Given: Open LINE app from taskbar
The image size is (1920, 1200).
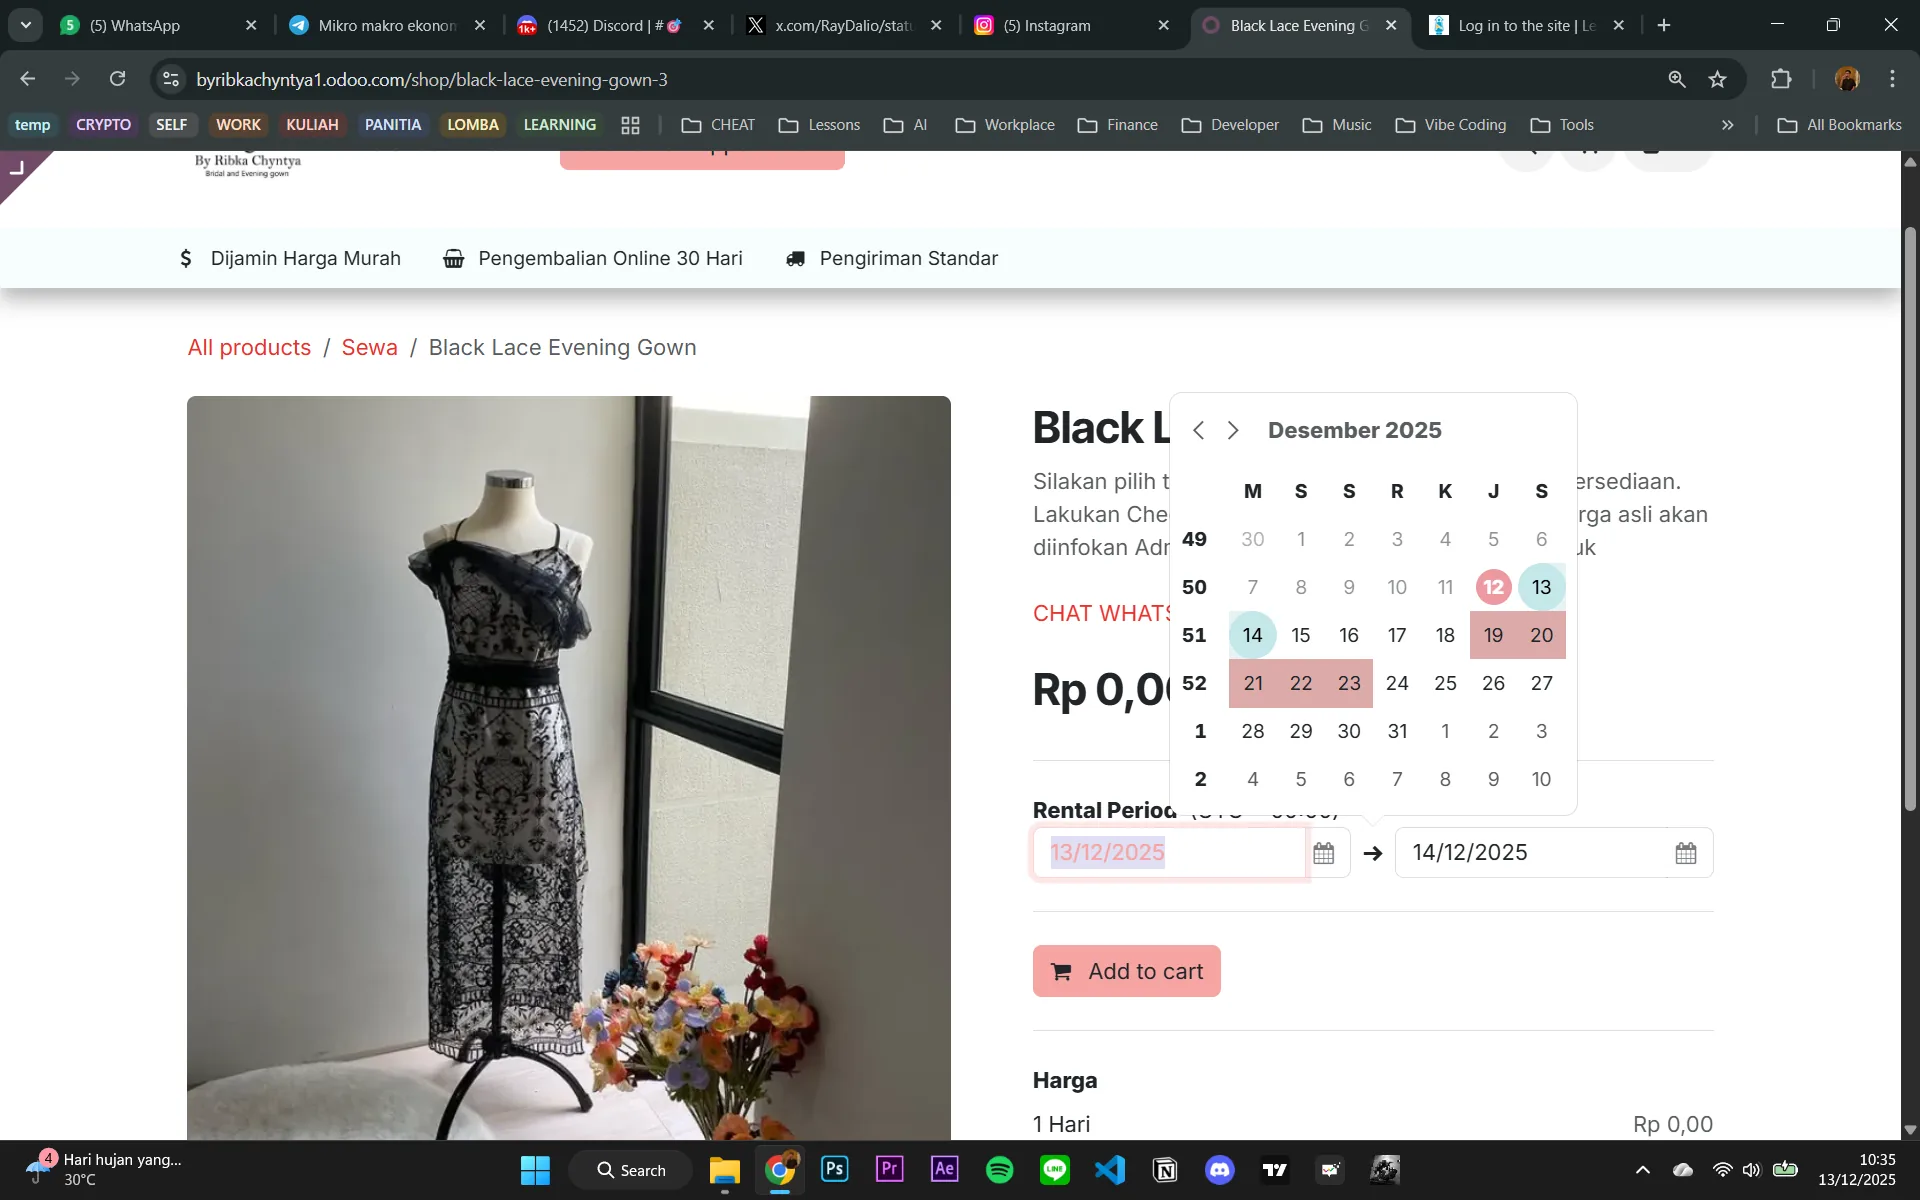Looking at the screenshot, I should click(x=1054, y=1170).
